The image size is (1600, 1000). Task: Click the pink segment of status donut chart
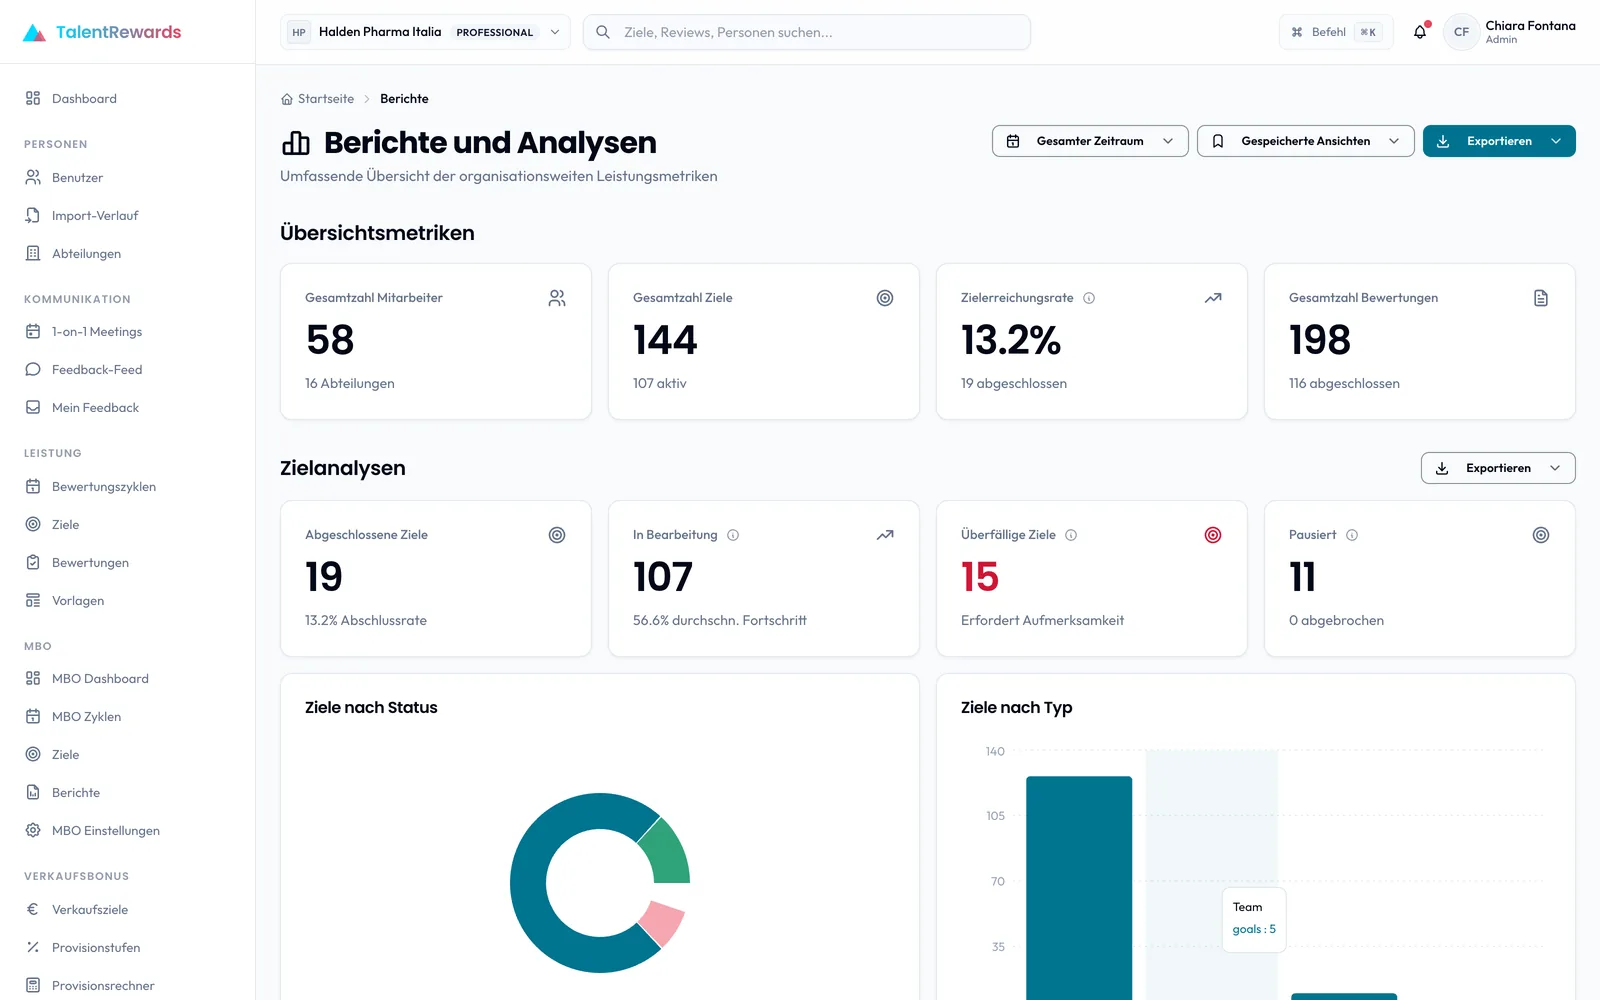[x=662, y=922]
